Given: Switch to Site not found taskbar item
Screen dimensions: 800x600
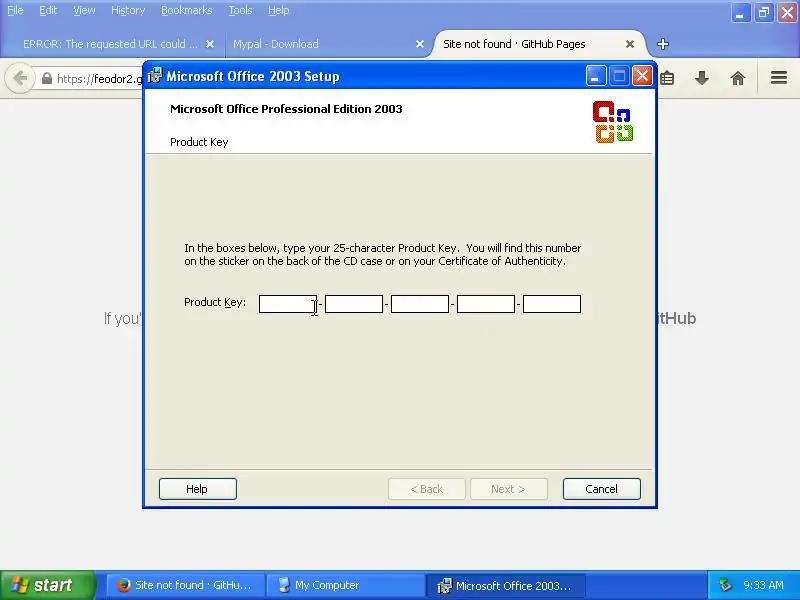Looking at the screenshot, I should 186,585.
